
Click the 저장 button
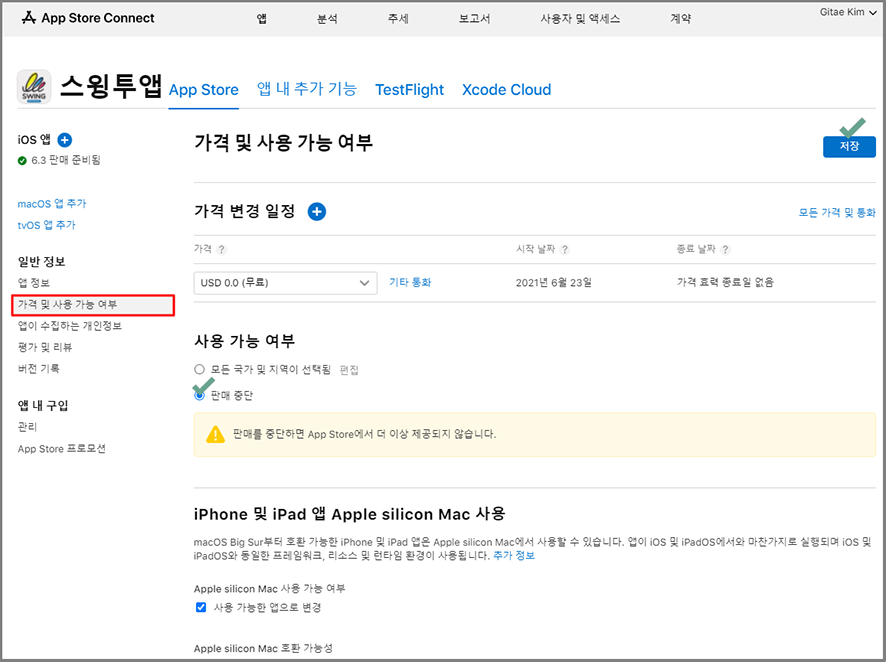(849, 147)
